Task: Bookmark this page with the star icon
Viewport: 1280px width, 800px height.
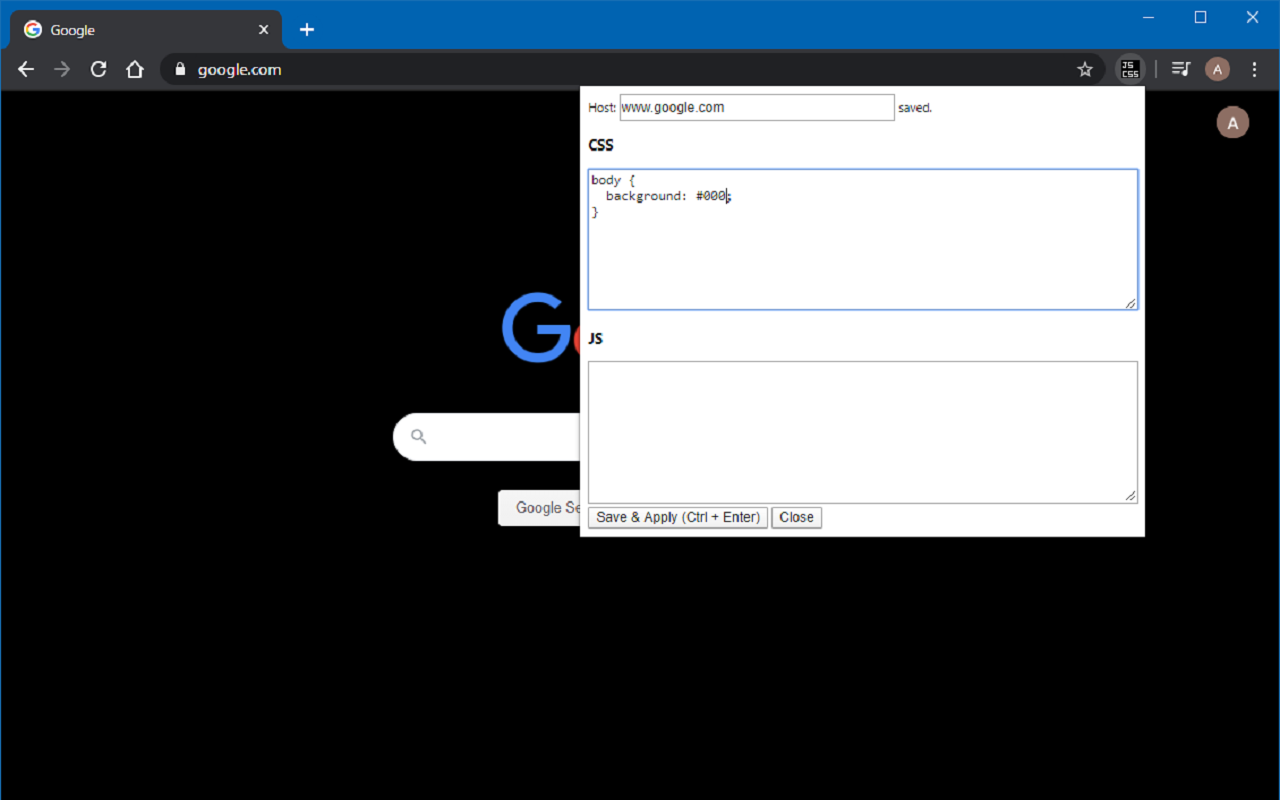Action: 1085,69
